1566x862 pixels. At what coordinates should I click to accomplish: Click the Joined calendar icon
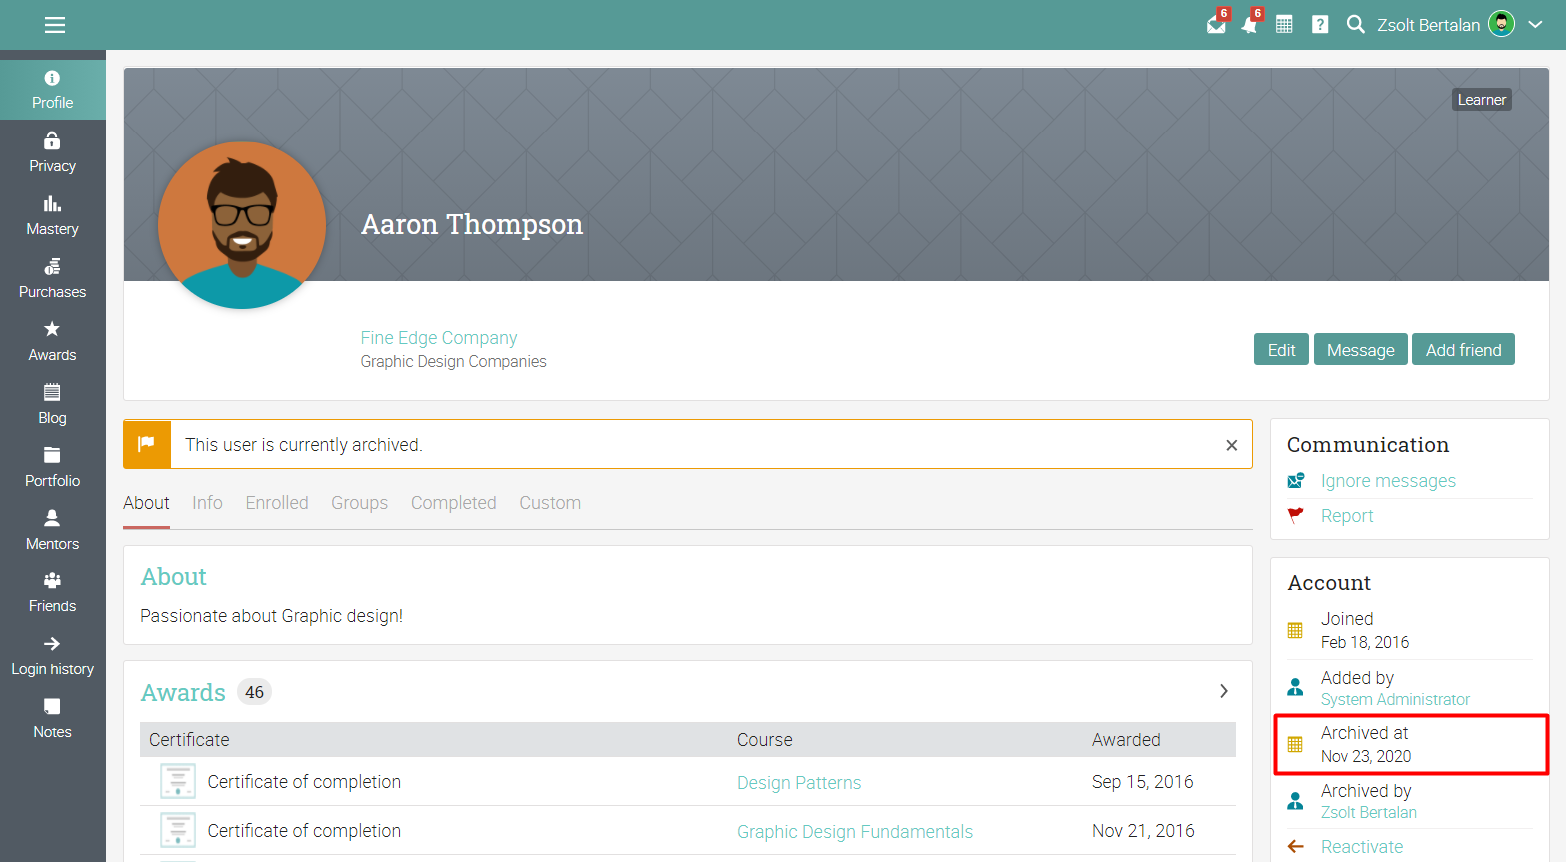coord(1295,630)
